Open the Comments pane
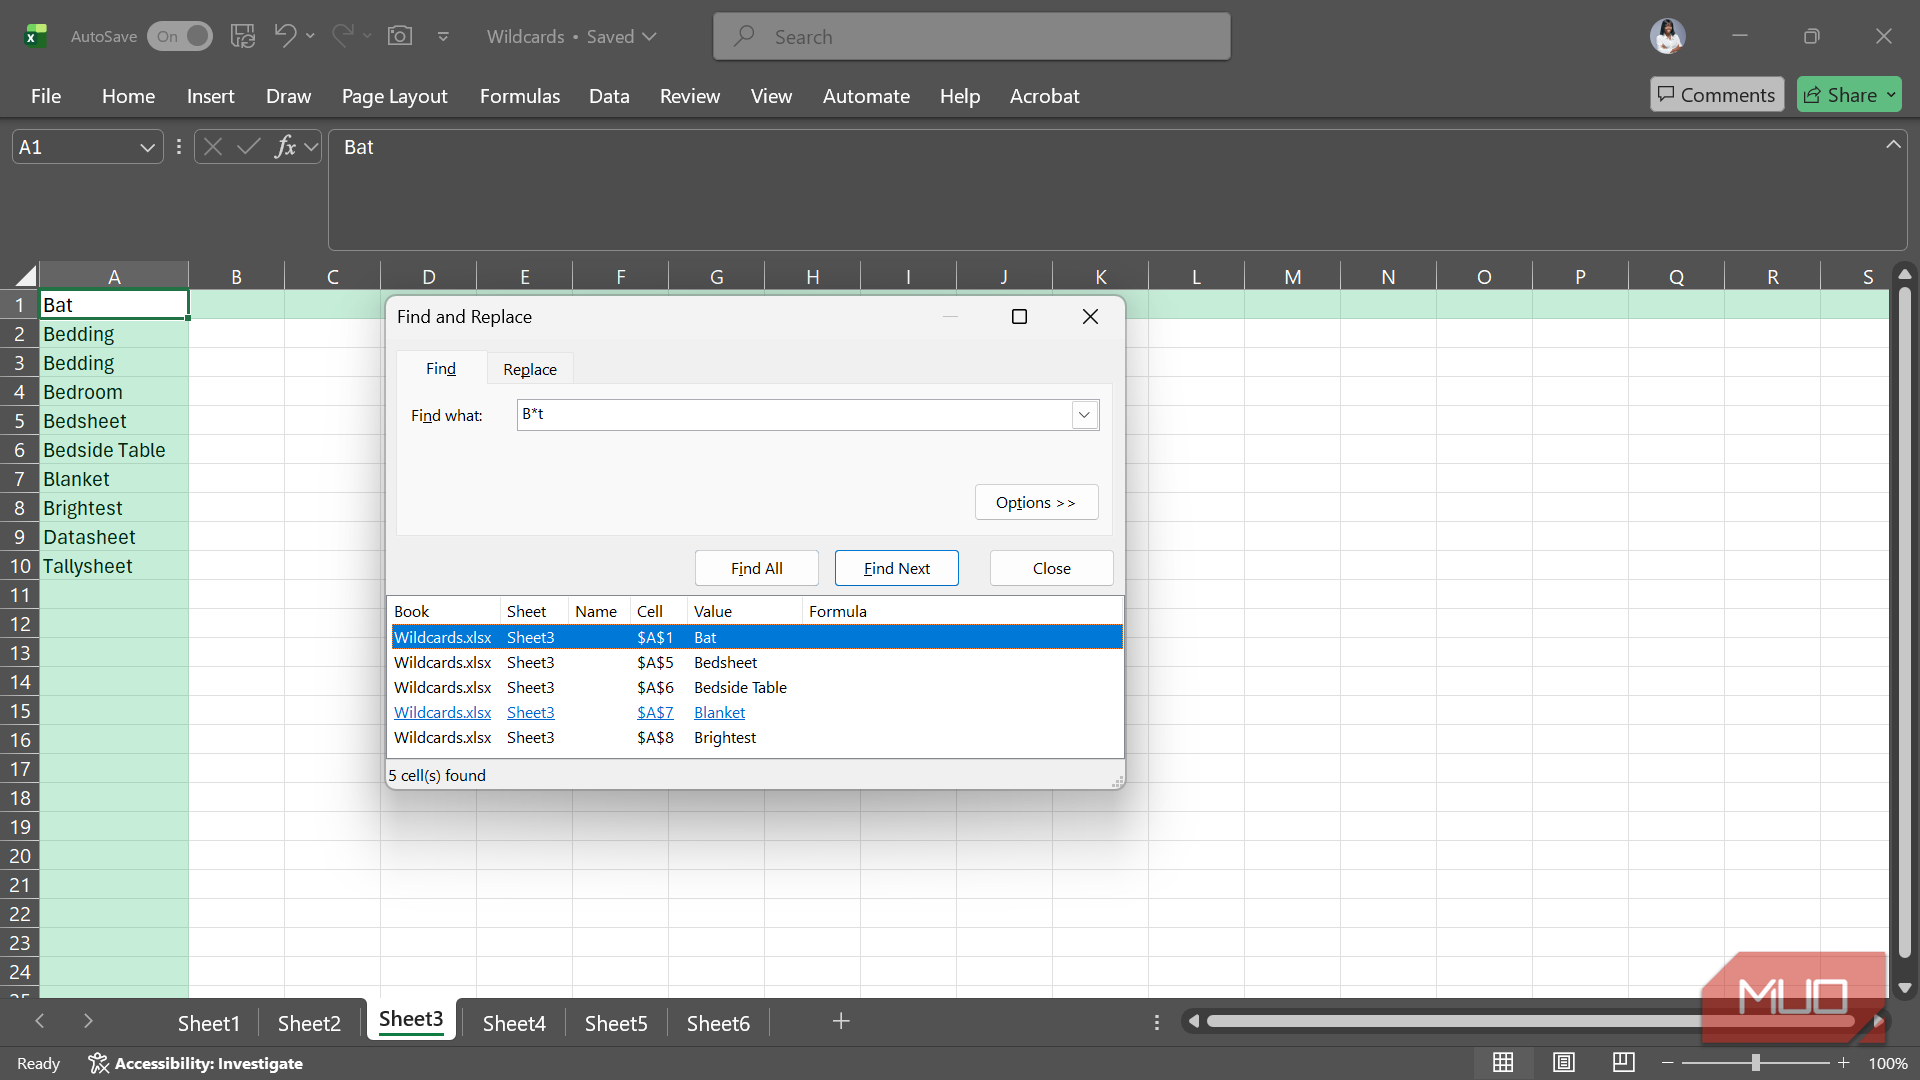1920x1080 pixels. coord(1717,95)
